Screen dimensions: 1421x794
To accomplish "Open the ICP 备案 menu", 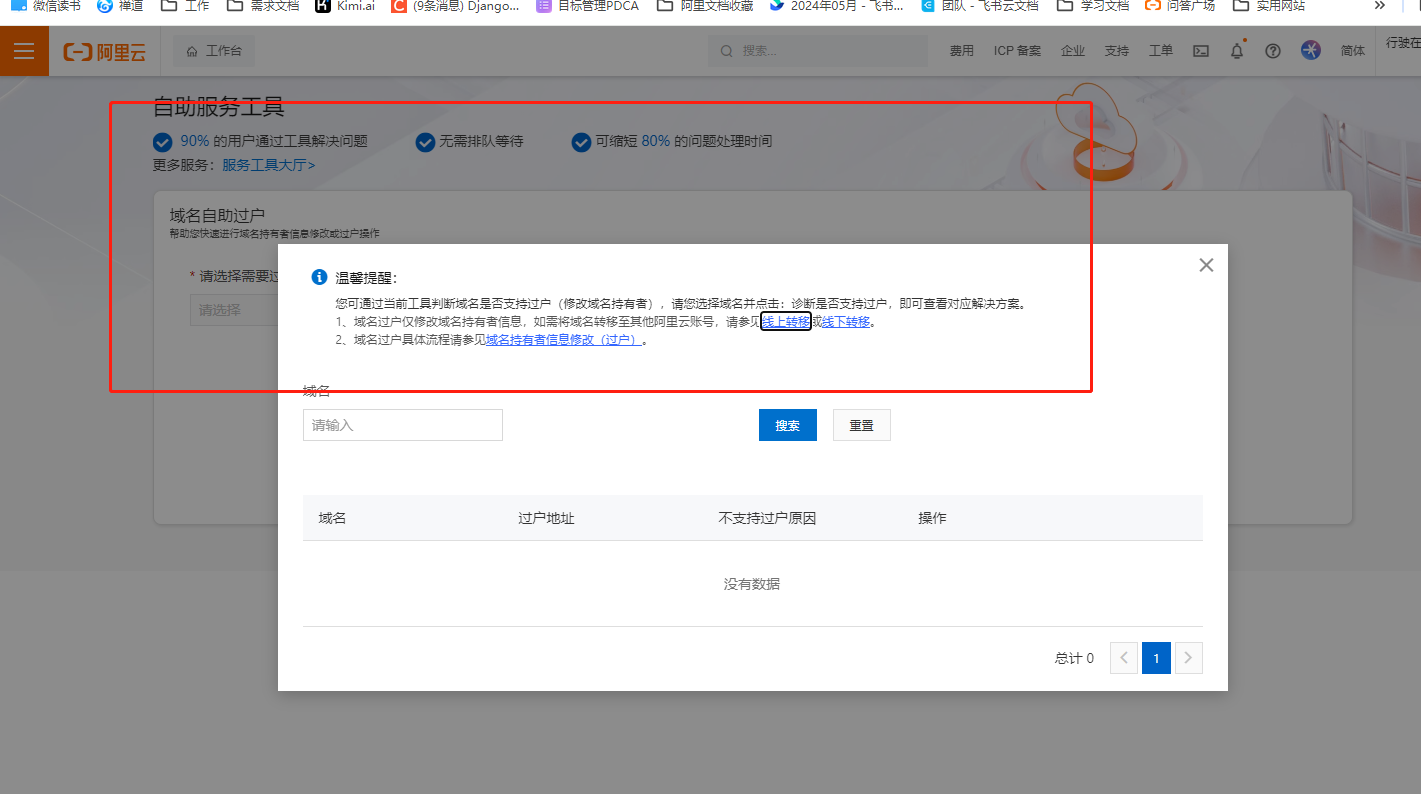I will pyautogui.click(x=1017, y=51).
